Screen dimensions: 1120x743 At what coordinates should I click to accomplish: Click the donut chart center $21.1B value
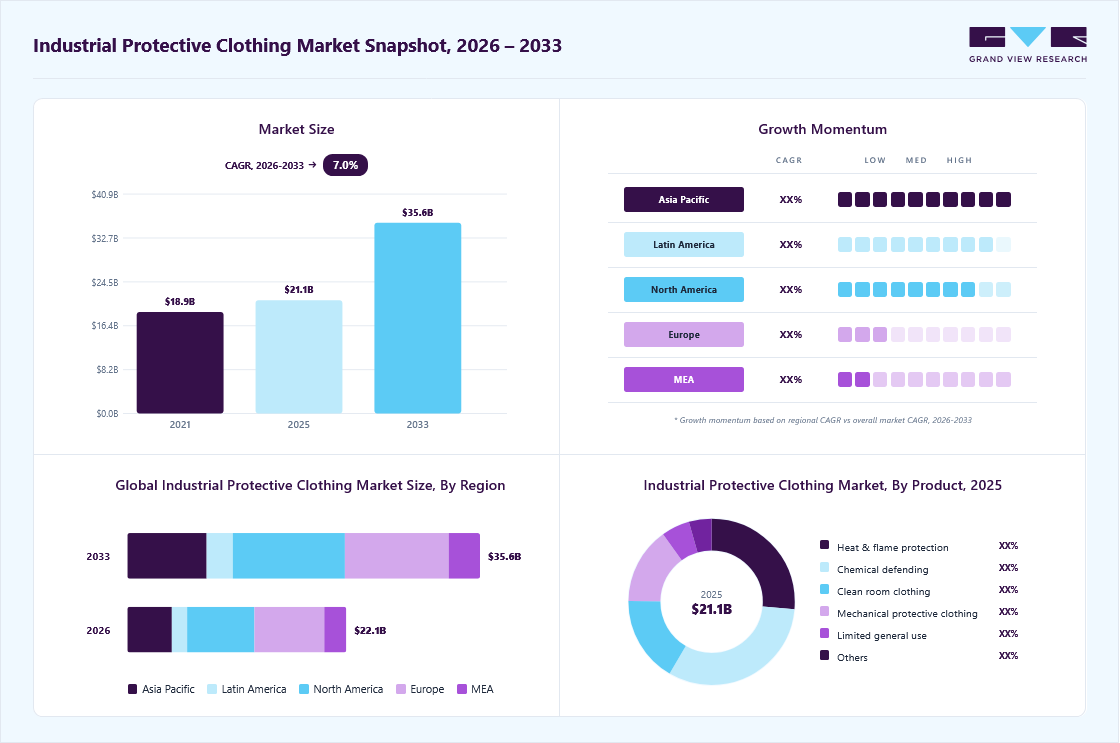711,609
